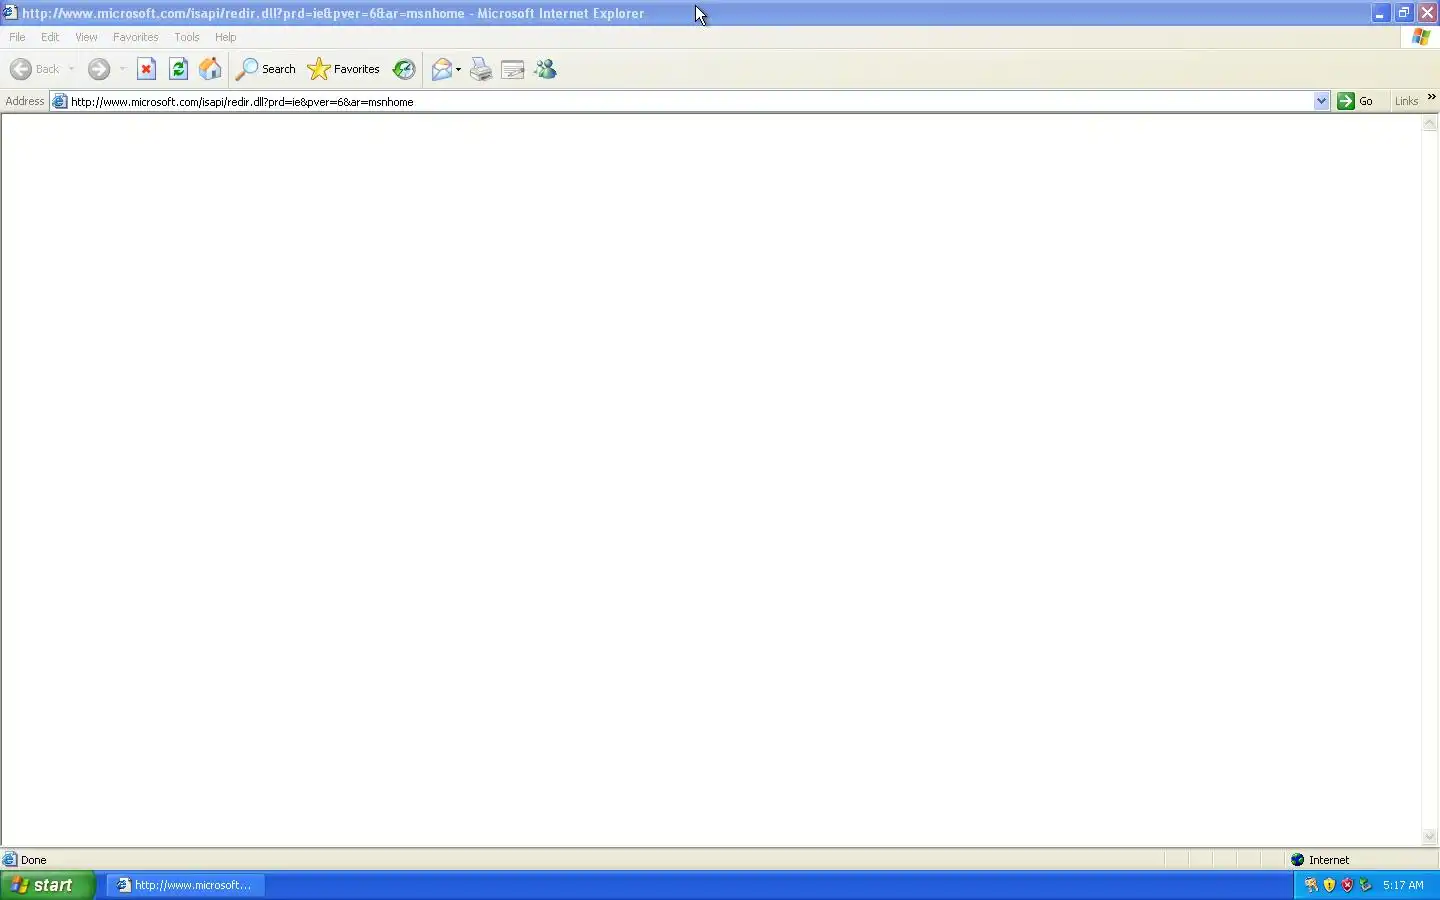Open the File menu
Viewport: 1440px width, 900px height.
pos(17,37)
